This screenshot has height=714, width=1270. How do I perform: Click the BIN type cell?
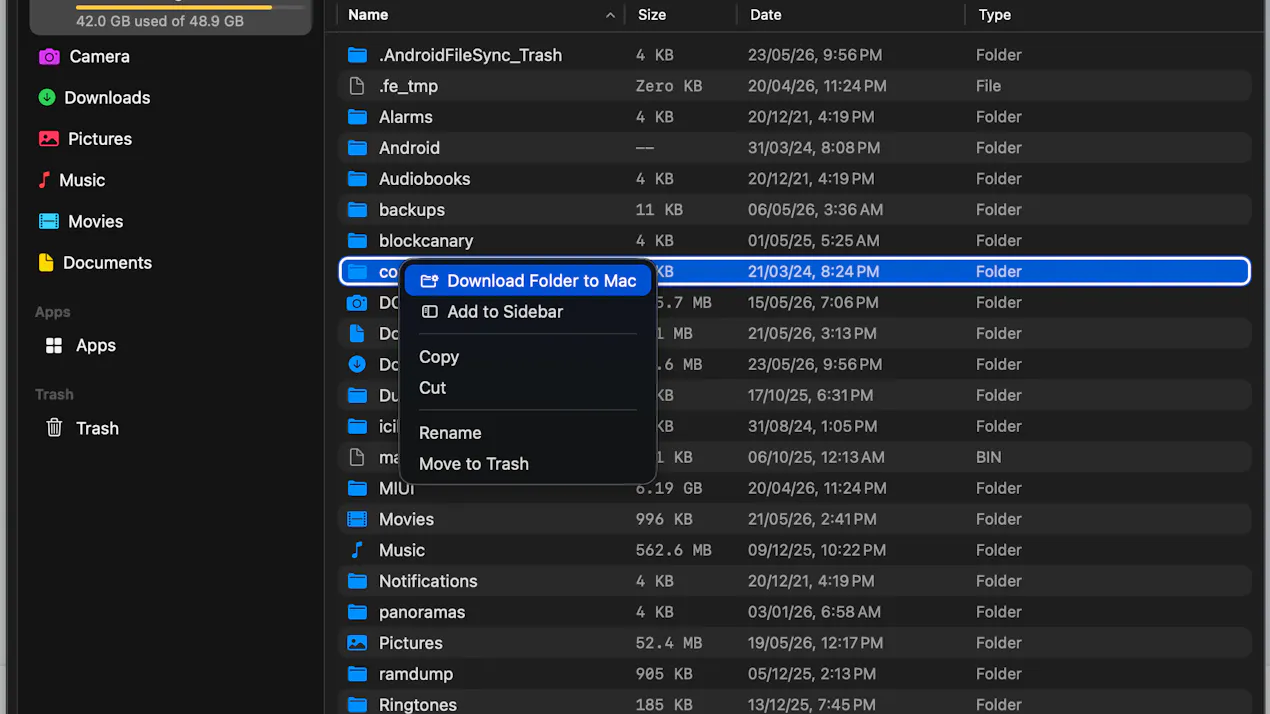[x=989, y=457]
